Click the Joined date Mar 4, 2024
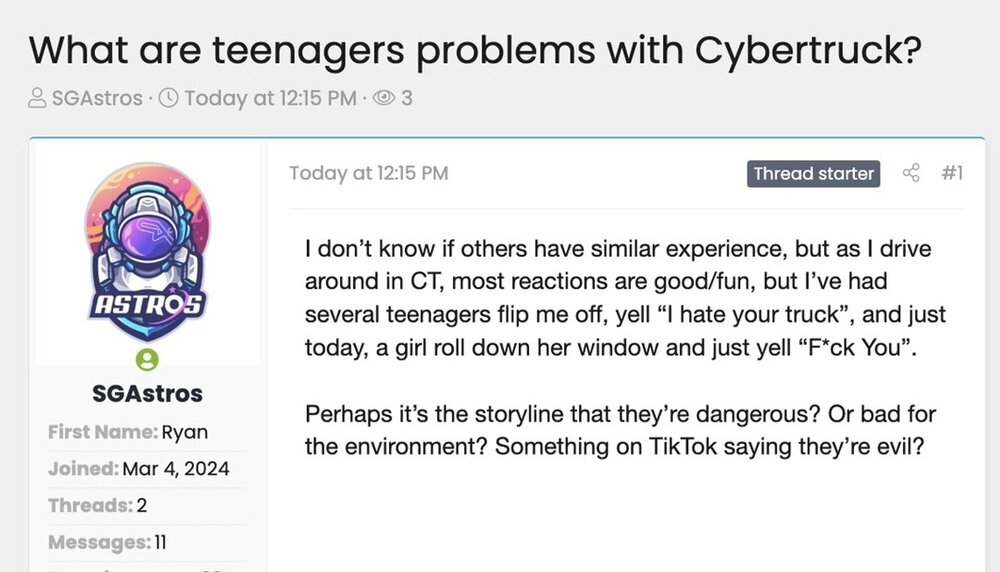 click(x=176, y=468)
